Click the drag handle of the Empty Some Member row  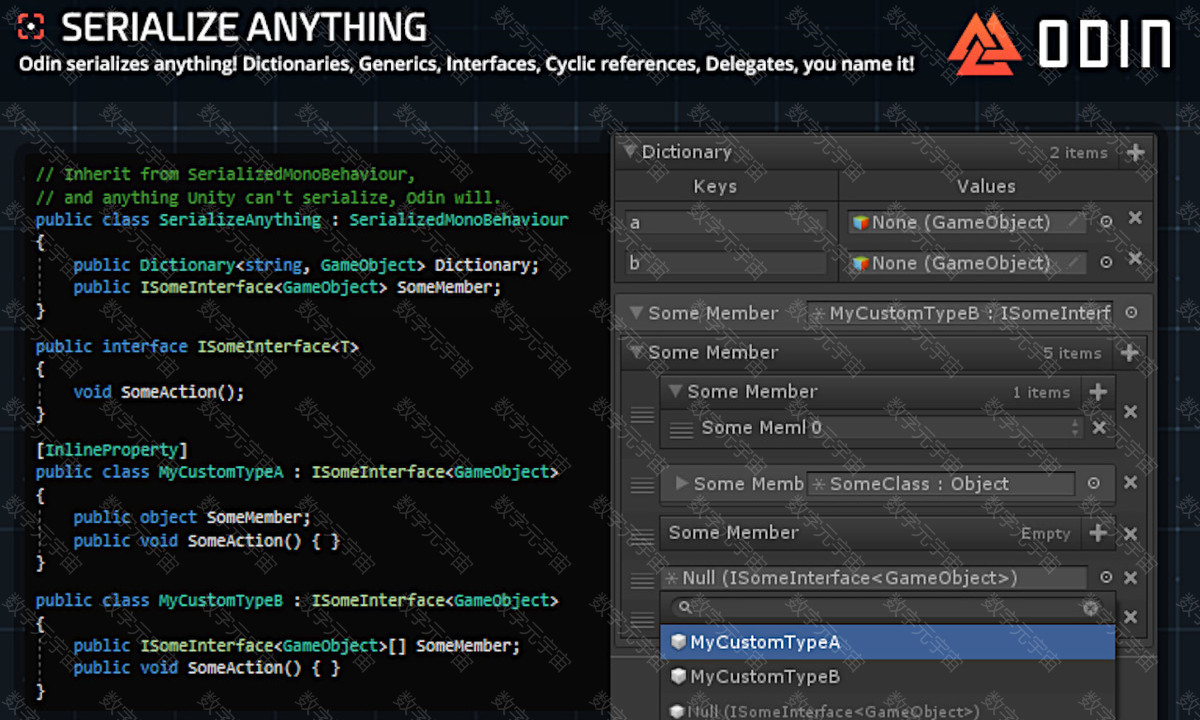click(x=642, y=539)
